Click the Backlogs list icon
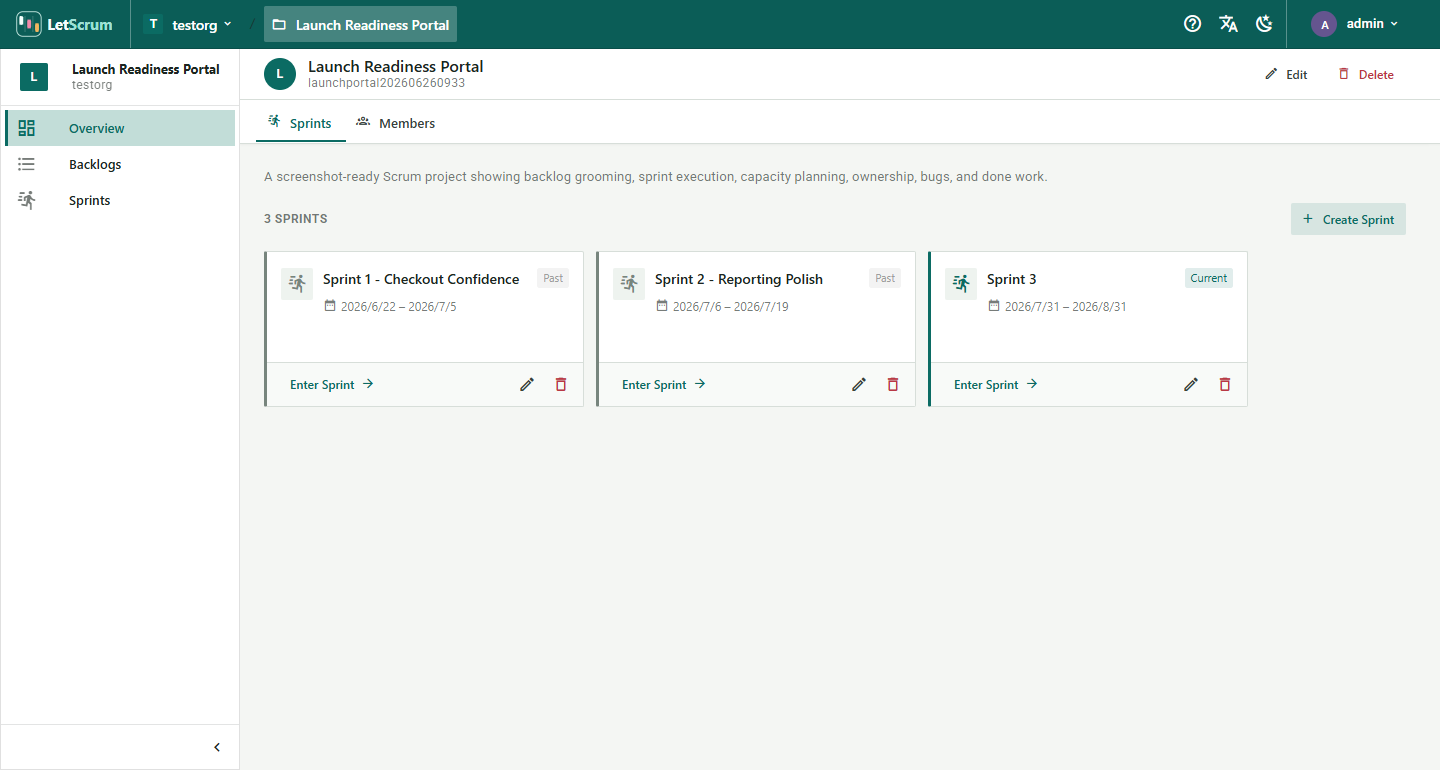The height and width of the screenshot is (770, 1440). pos(27,164)
